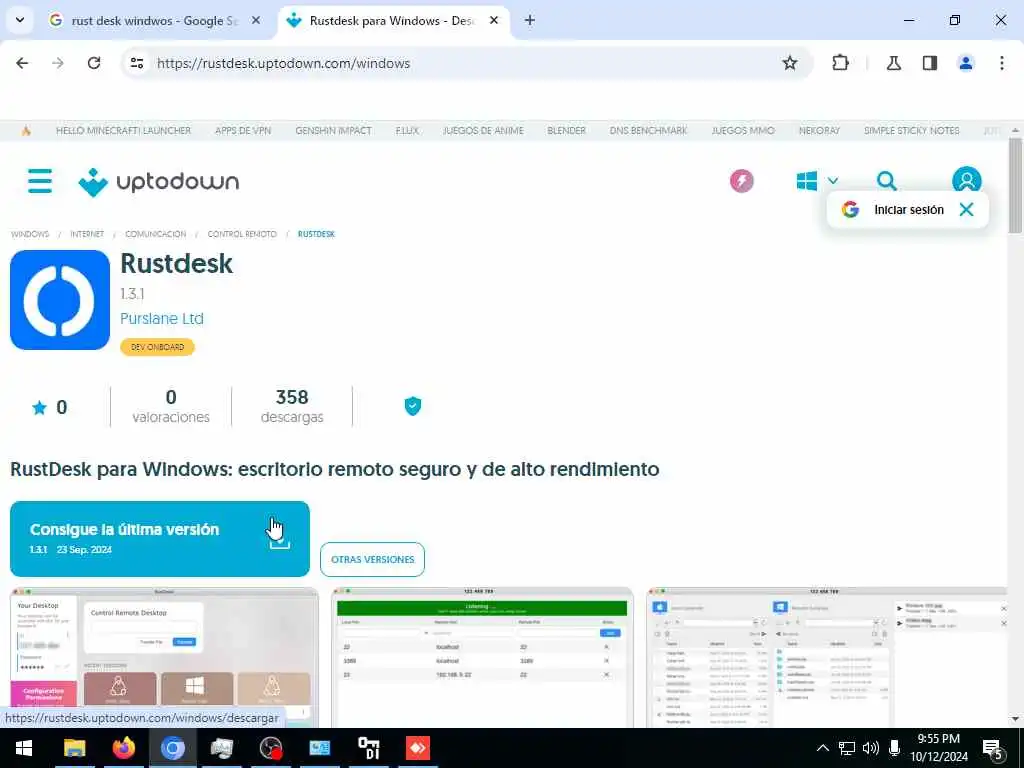Open BLENDER trending link
This screenshot has width=1024, height=768.
point(566,131)
